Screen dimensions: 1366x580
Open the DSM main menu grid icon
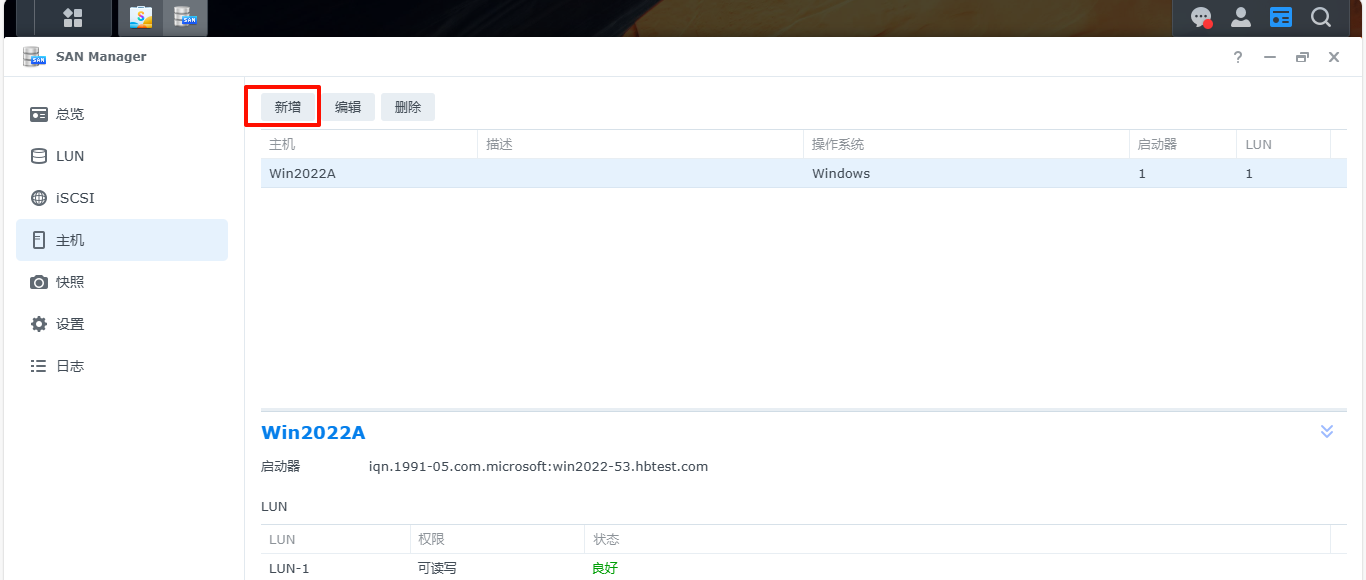(x=73, y=18)
